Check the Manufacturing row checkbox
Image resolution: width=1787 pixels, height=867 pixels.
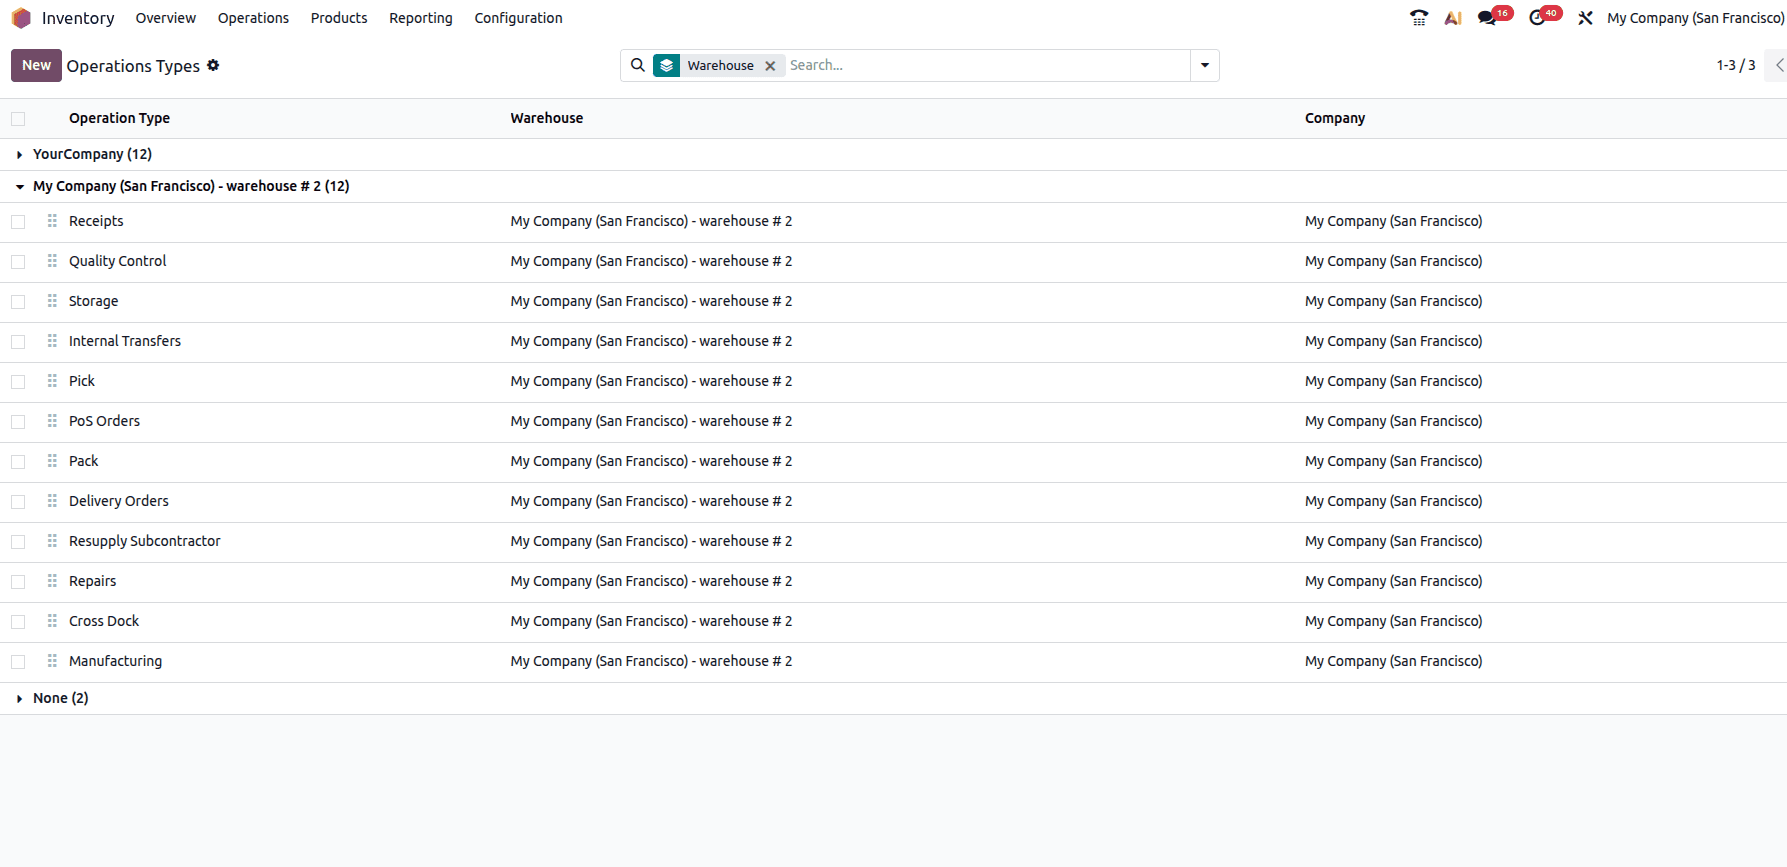click(18, 662)
